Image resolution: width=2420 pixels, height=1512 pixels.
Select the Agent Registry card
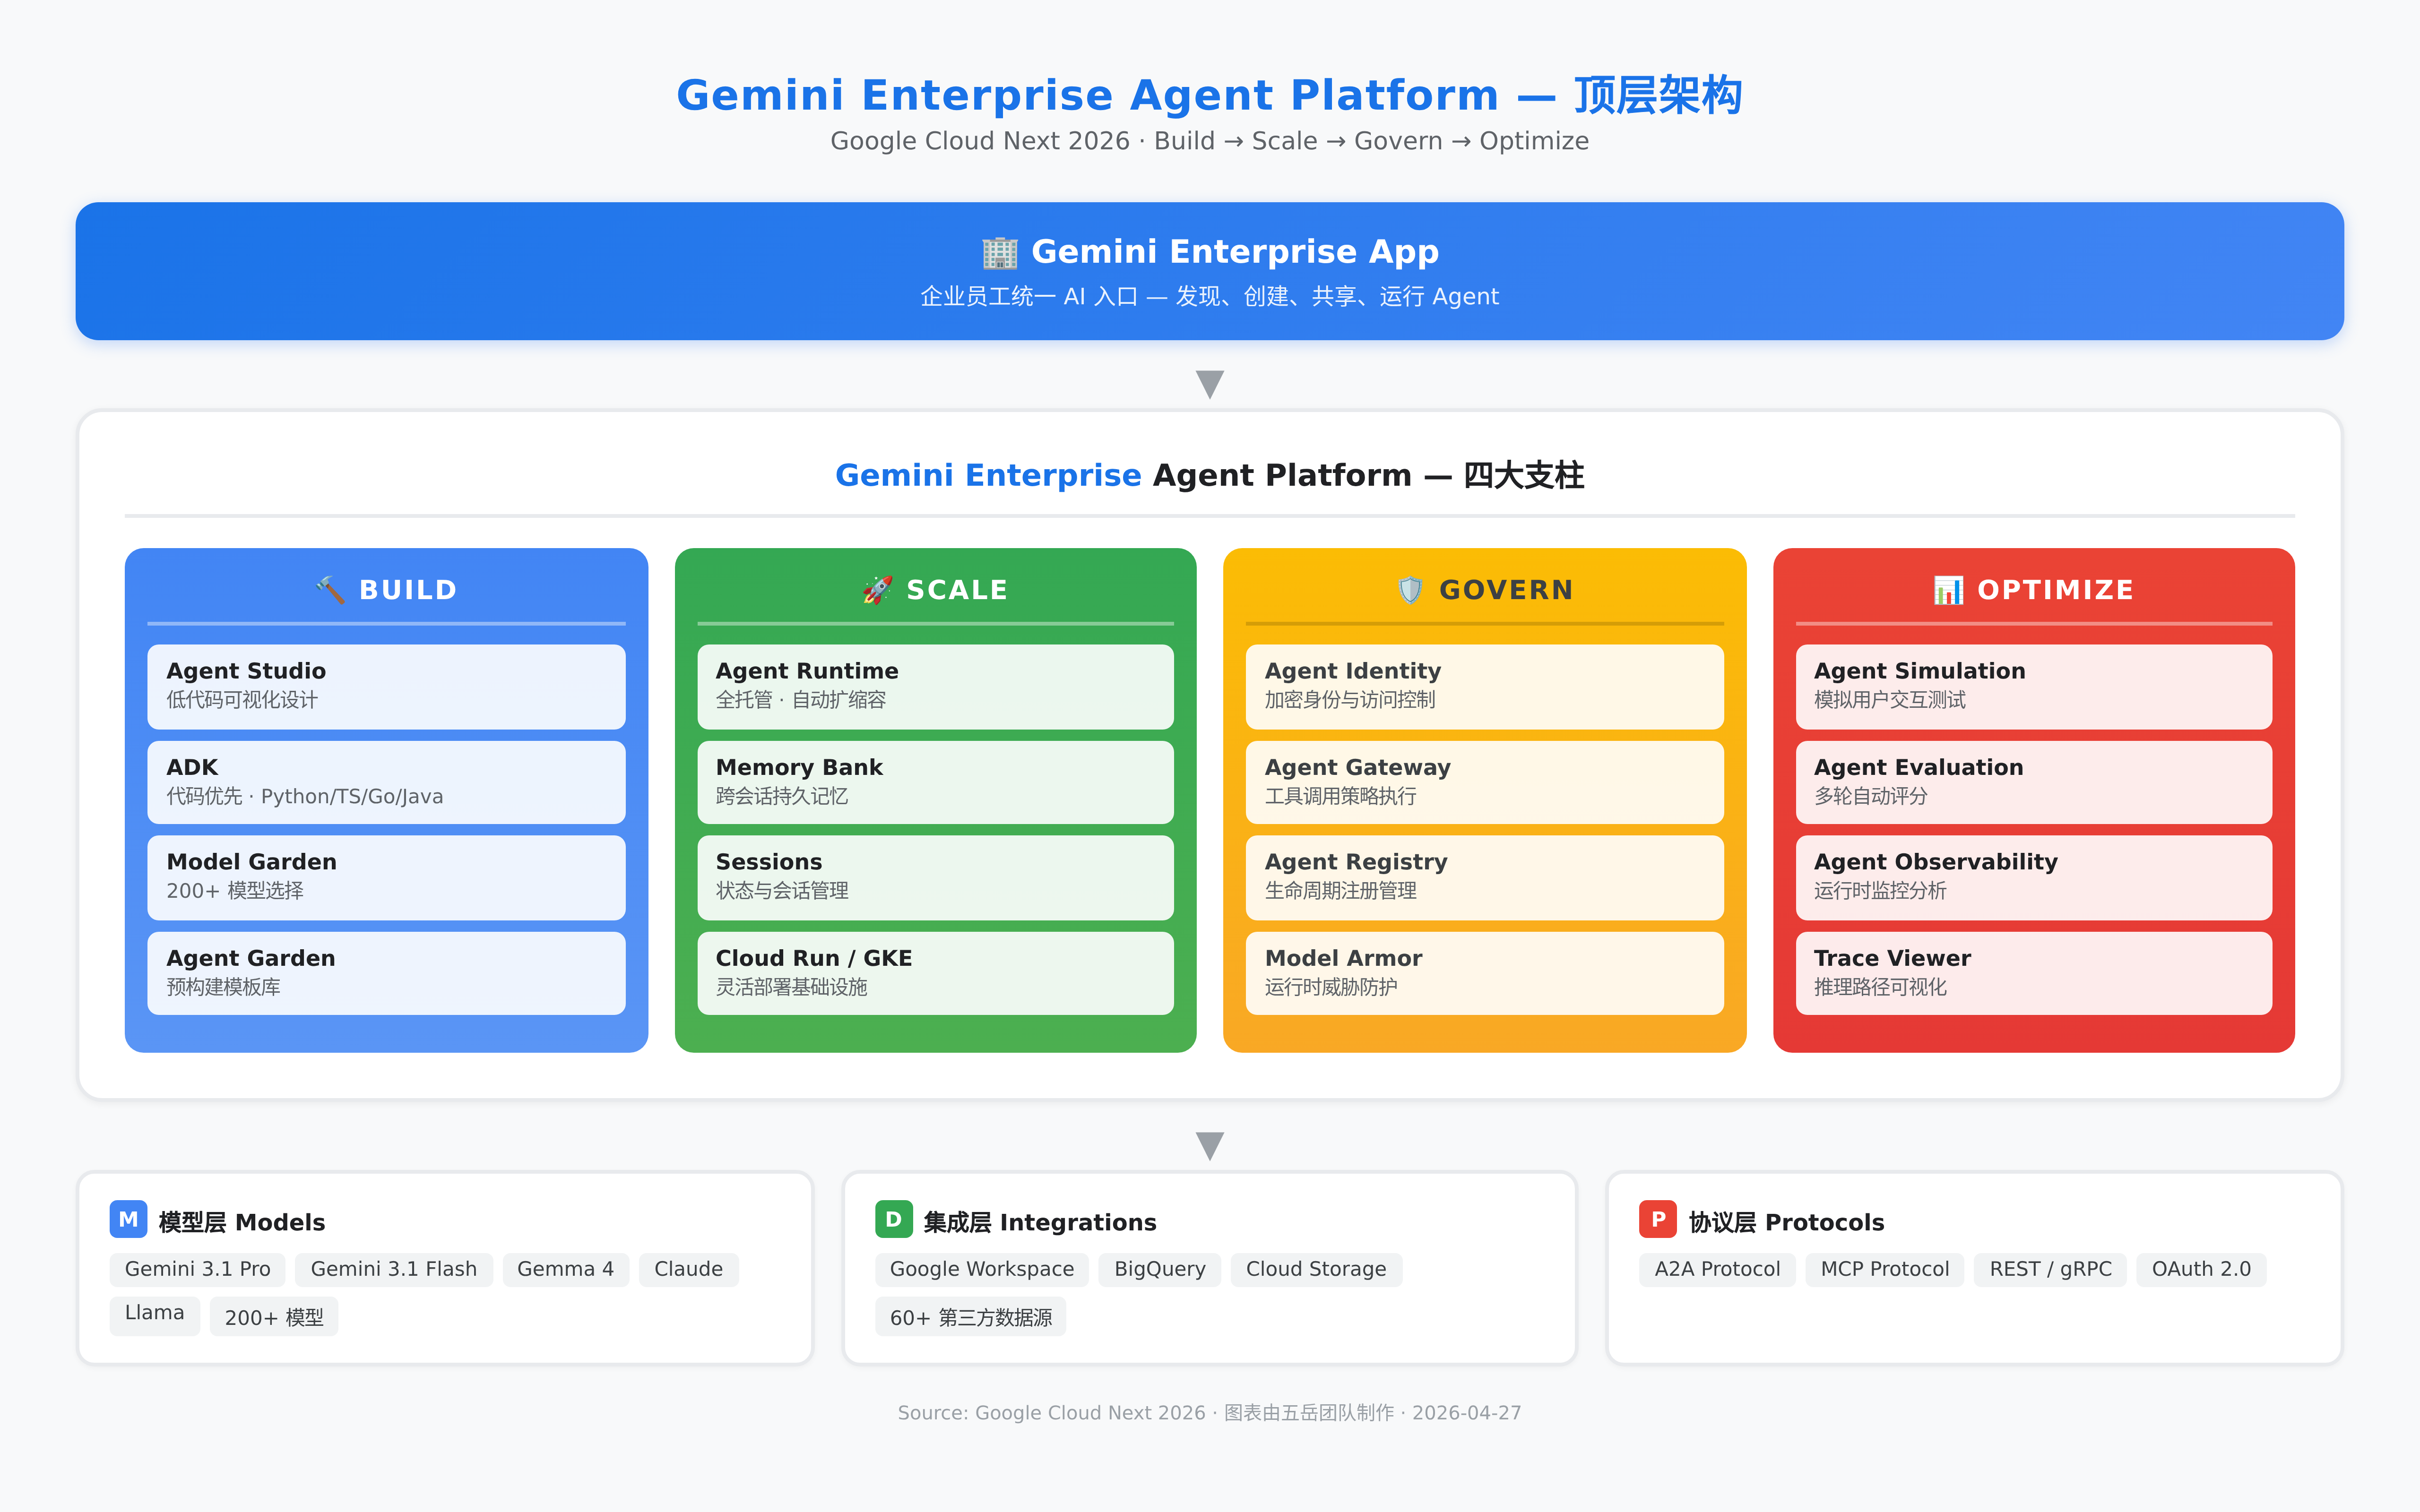coord(1484,877)
